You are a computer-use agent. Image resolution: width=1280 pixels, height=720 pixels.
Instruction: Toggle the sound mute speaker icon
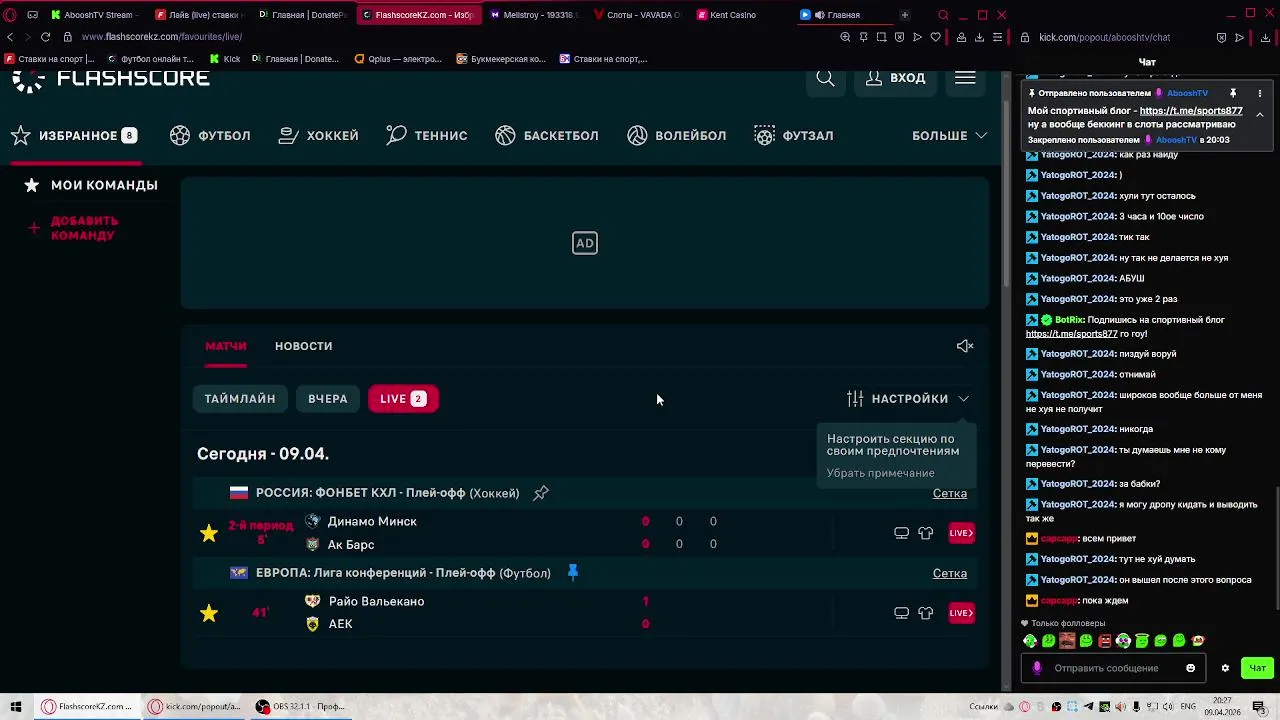point(965,346)
